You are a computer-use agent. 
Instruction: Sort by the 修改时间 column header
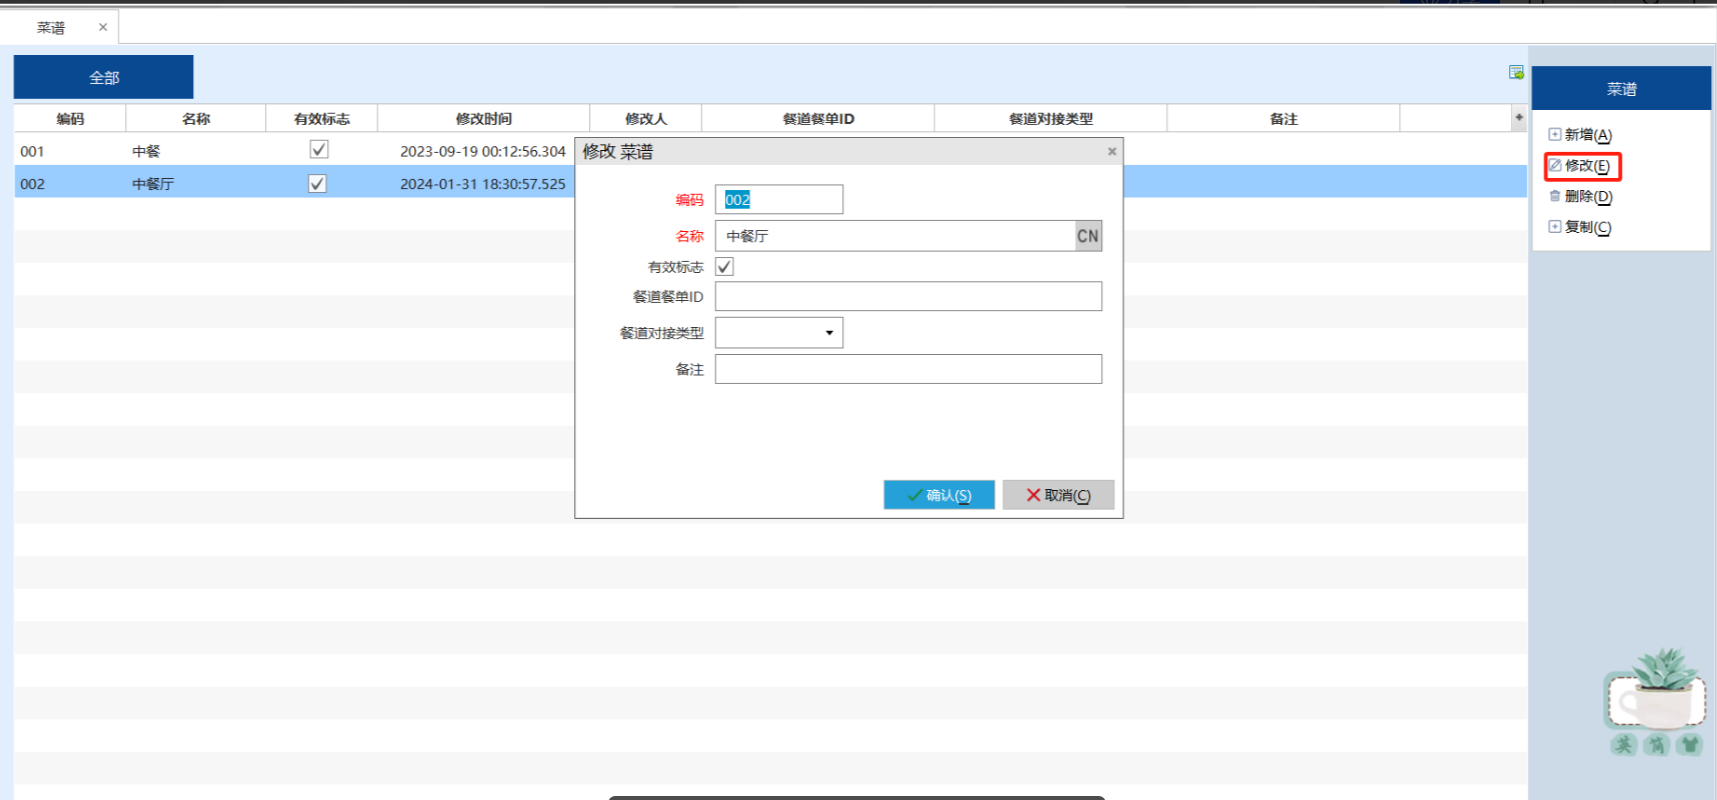tap(483, 119)
